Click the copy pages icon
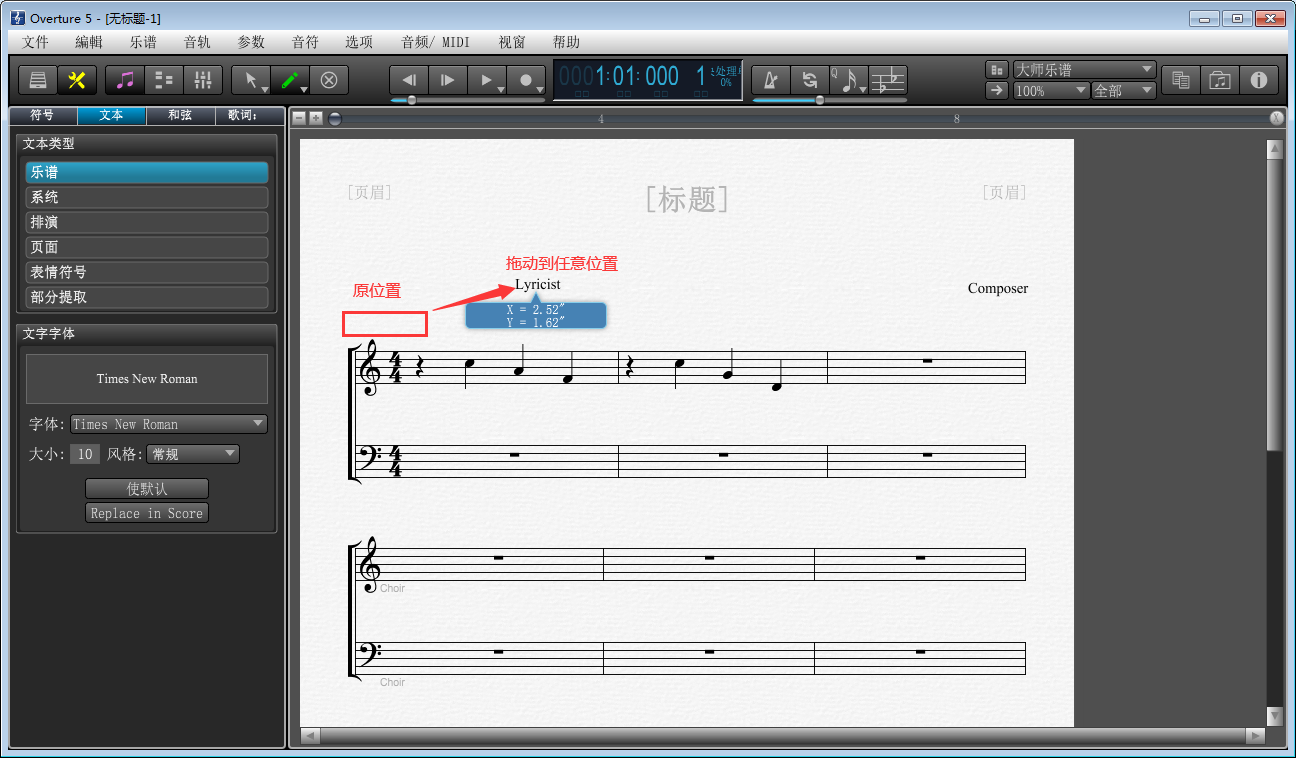The image size is (1296, 758). [1181, 80]
